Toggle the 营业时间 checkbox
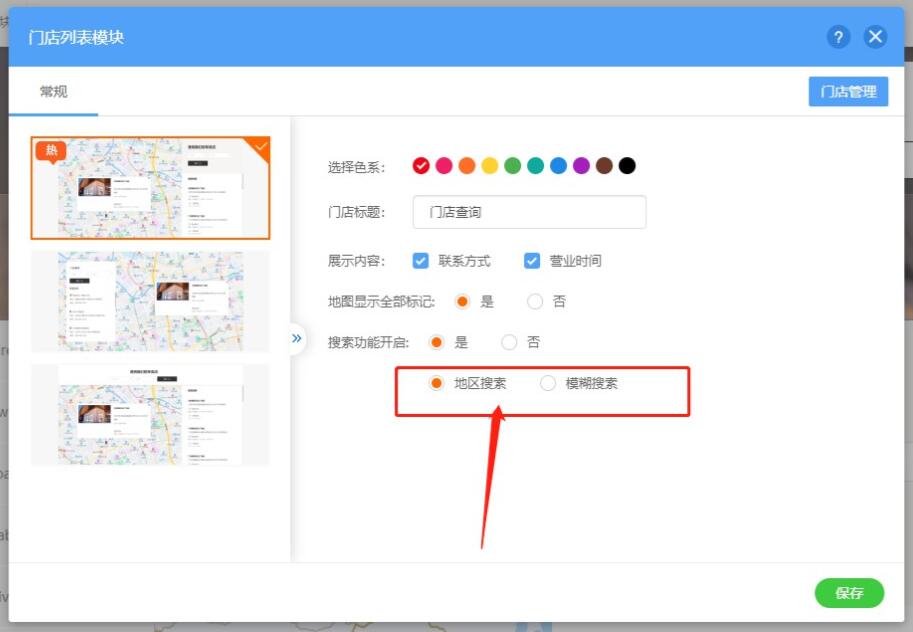913x632 pixels. (532, 261)
